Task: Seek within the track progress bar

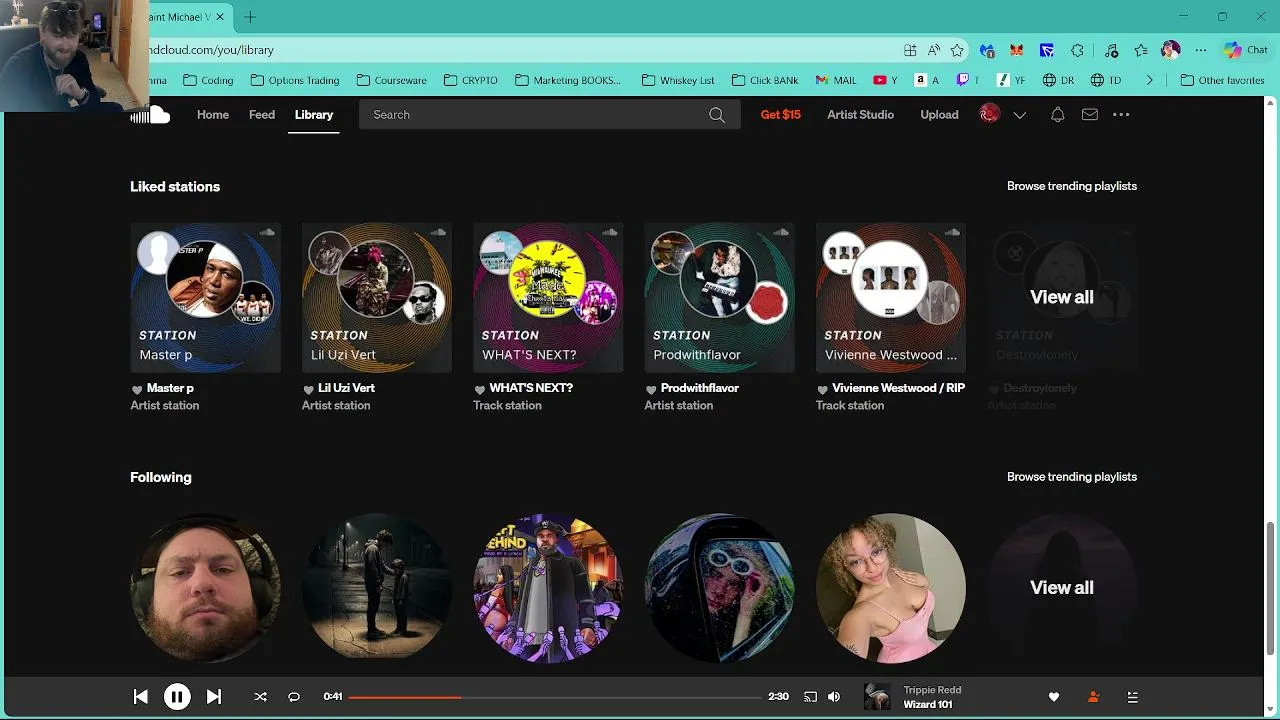Action: click(x=555, y=697)
